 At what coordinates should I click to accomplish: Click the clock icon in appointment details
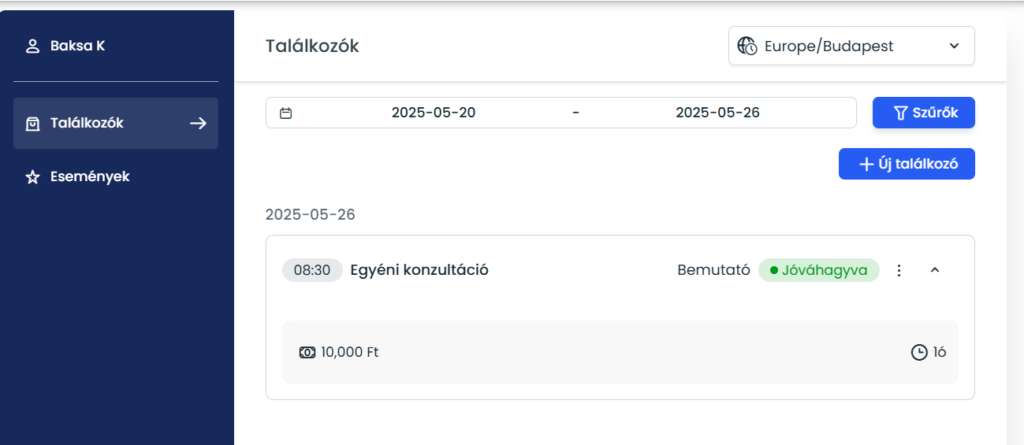pyautogui.click(x=919, y=352)
